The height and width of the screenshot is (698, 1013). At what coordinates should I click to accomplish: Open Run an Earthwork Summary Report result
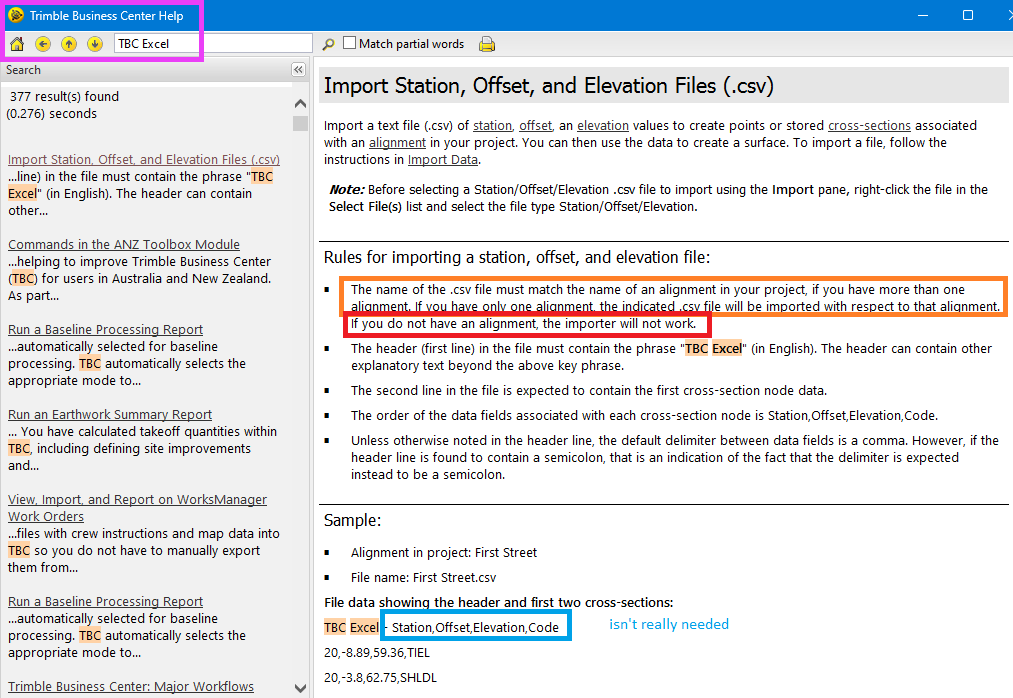(110, 414)
